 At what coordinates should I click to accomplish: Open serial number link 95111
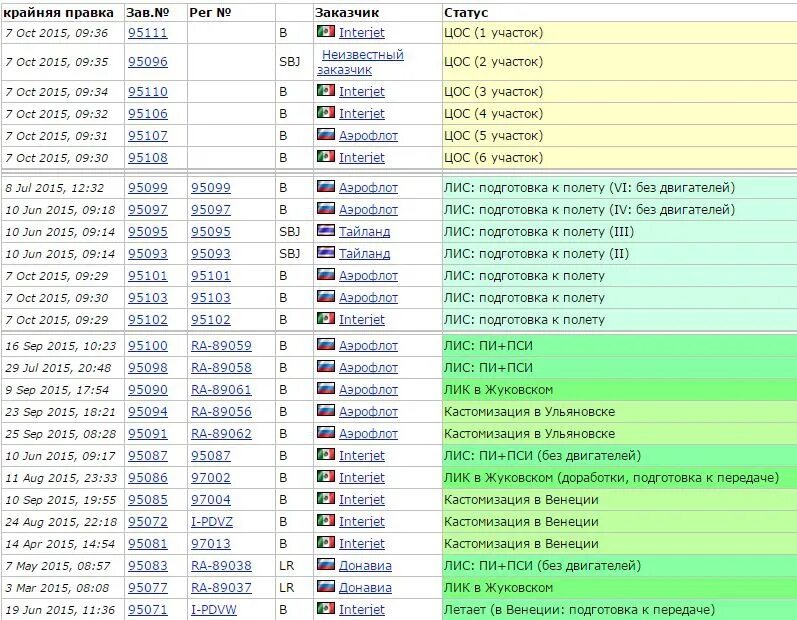click(147, 33)
